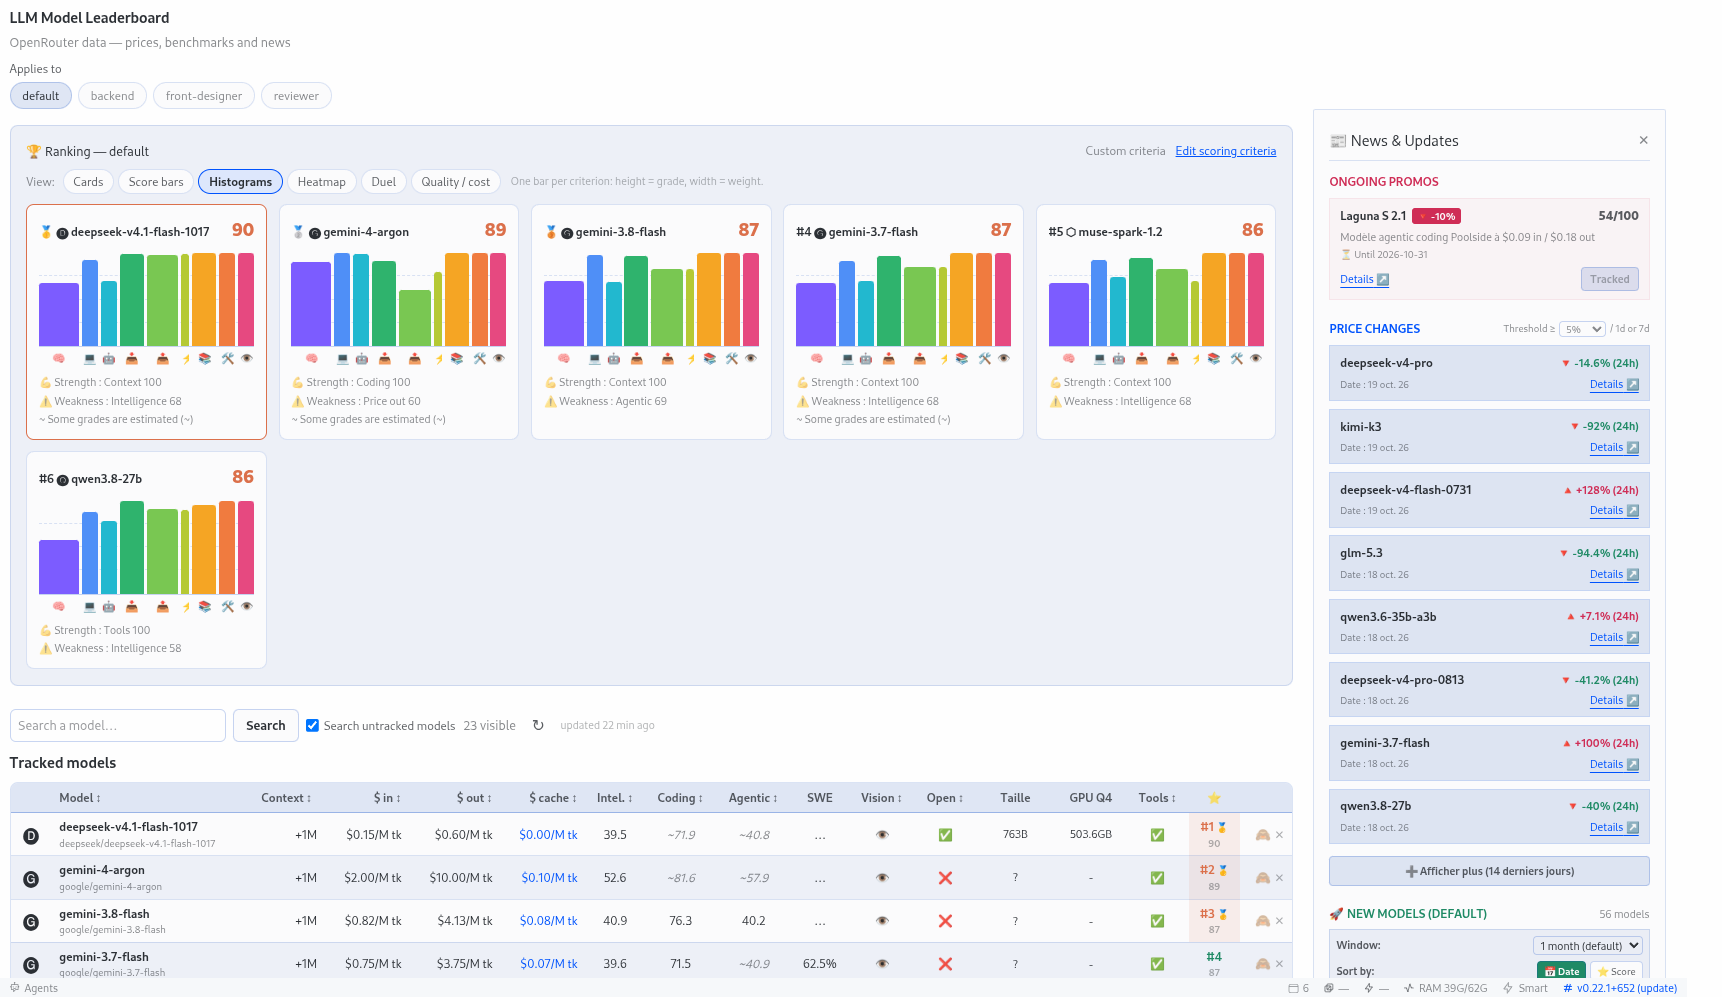Click the RAM 39G/62G status bar indicator
1722x997 pixels.
(x=1445, y=988)
